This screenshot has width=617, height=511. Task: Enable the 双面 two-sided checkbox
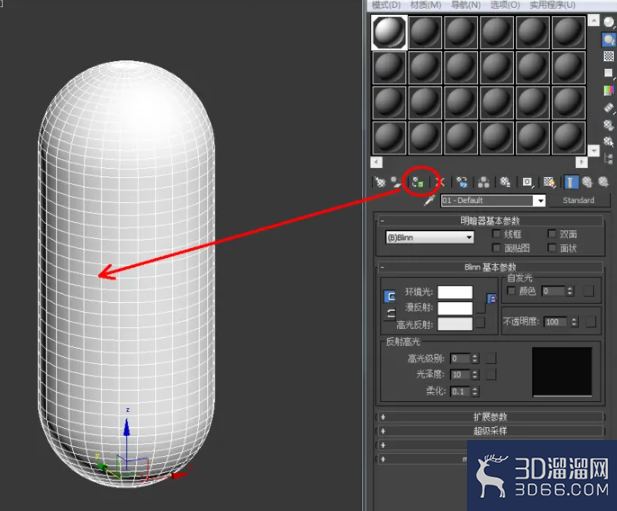pos(552,234)
